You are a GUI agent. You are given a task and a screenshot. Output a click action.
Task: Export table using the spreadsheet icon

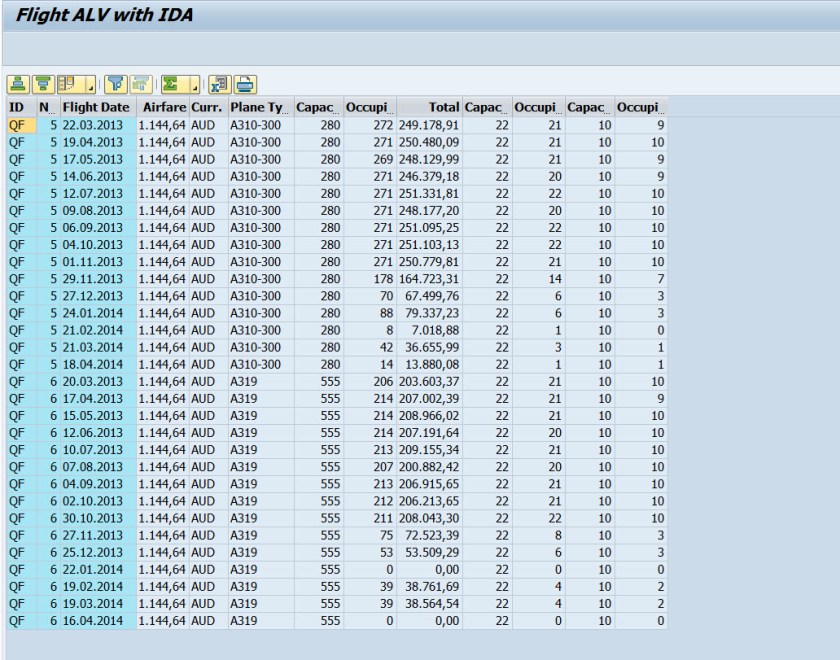point(220,84)
